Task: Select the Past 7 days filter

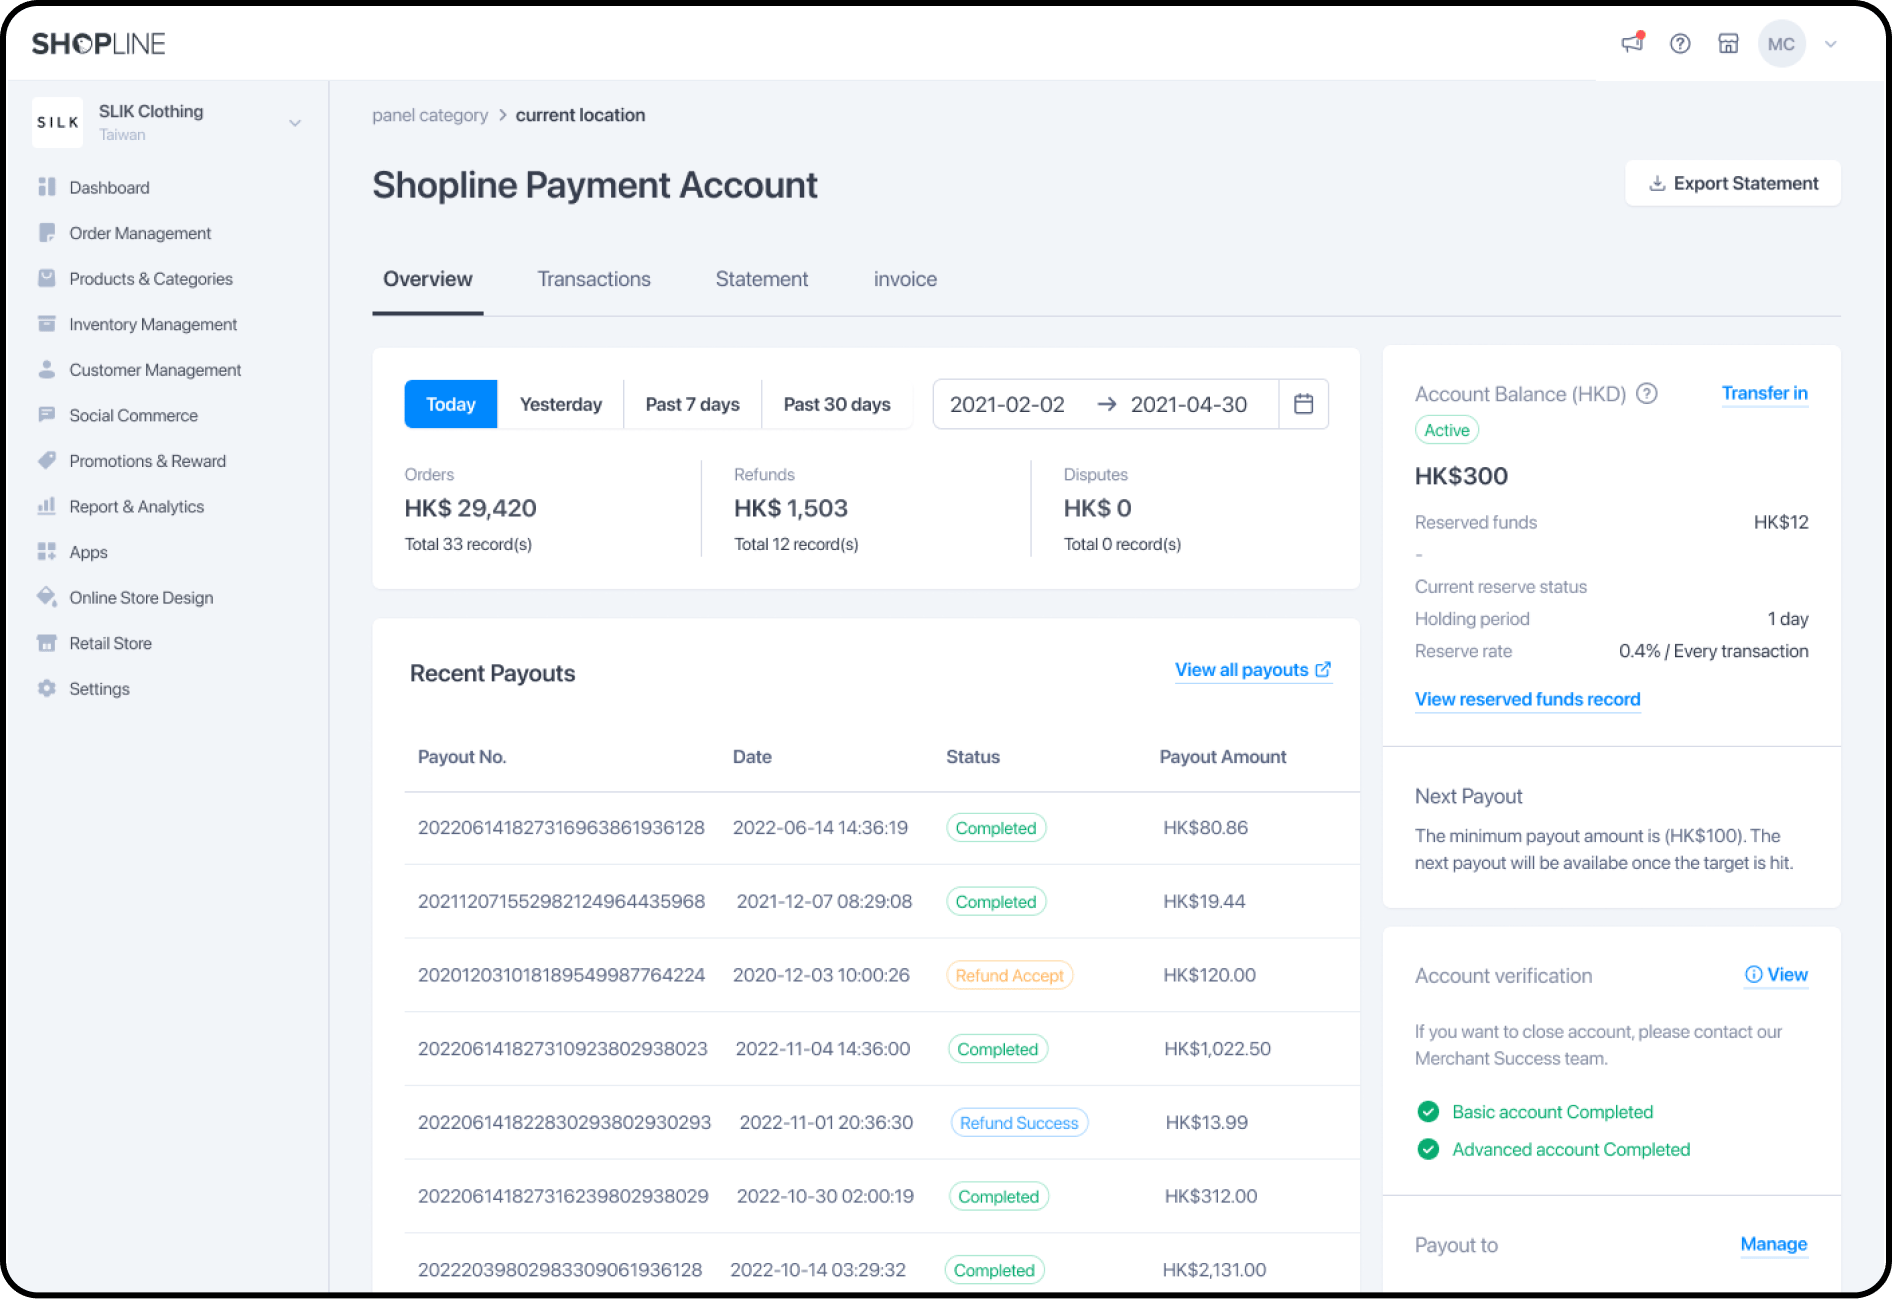Action: (x=693, y=404)
